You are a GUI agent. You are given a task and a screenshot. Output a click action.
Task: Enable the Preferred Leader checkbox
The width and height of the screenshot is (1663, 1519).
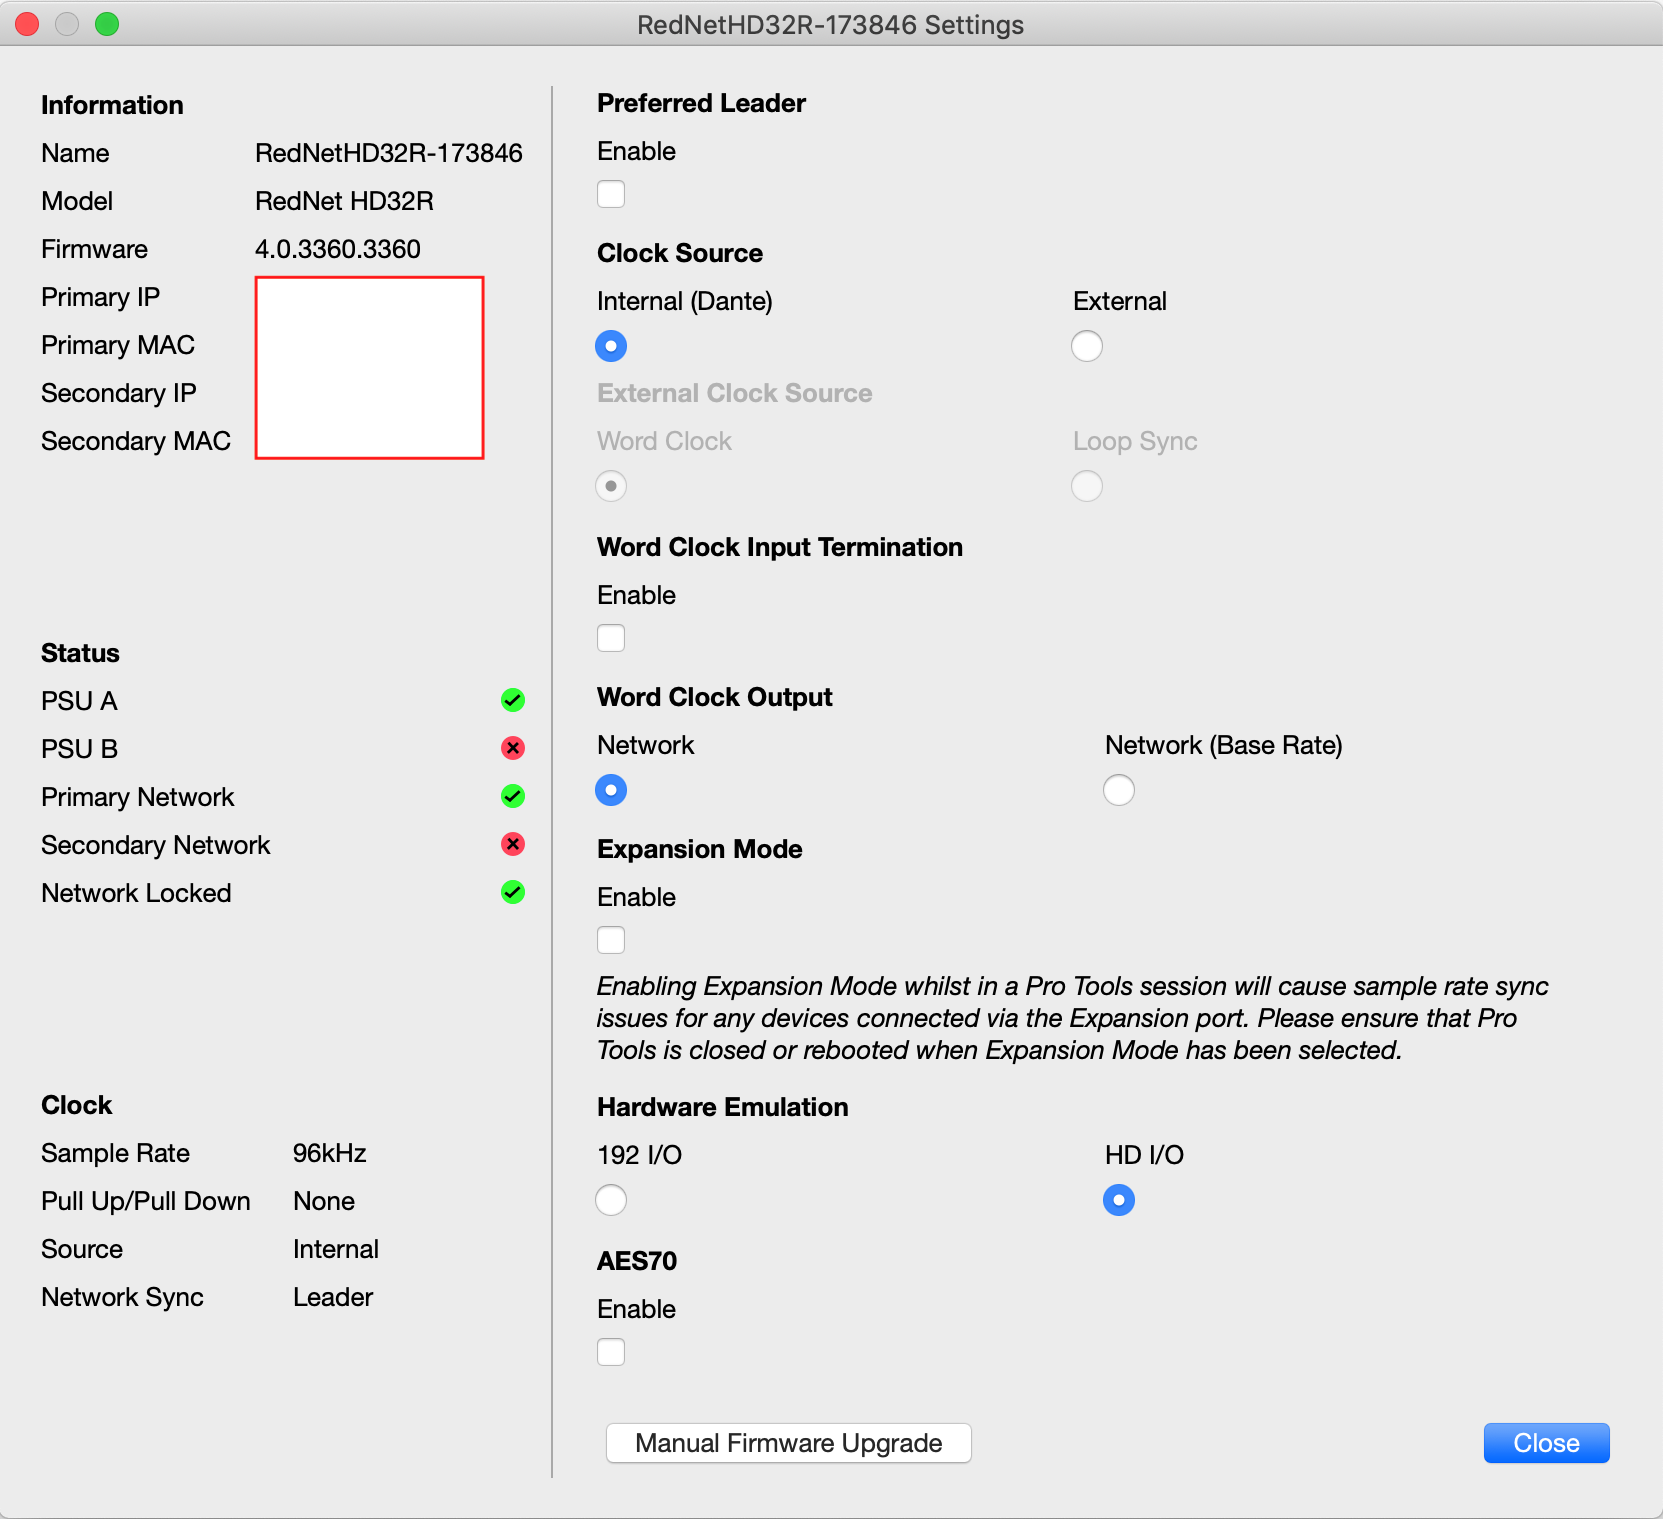click(x=611, y=194)
